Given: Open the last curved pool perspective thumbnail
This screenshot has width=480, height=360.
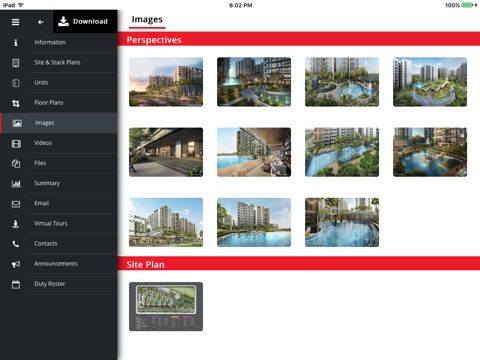Looking at the screenshot, I should point(342,222).
